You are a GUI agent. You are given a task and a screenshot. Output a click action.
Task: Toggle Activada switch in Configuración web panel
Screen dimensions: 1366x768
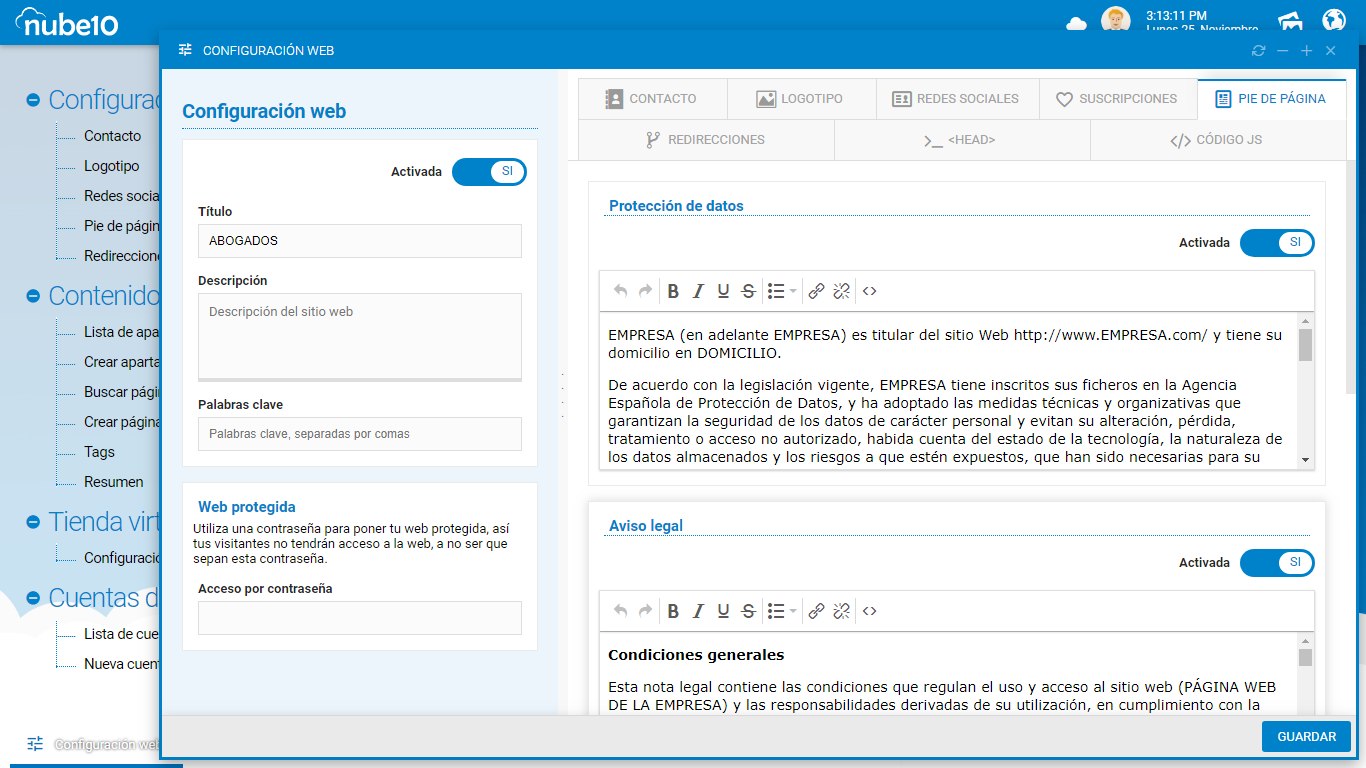point(489,172)
